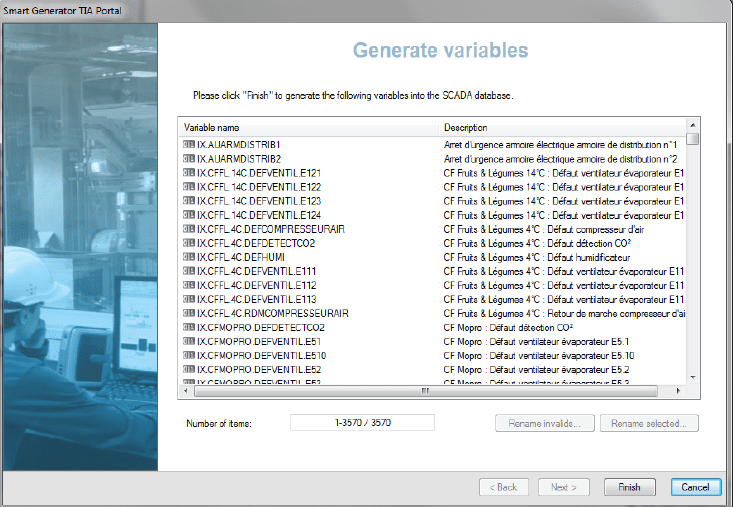Click the horizontal scrollbar thumb of the list

[x=424, y=391]
